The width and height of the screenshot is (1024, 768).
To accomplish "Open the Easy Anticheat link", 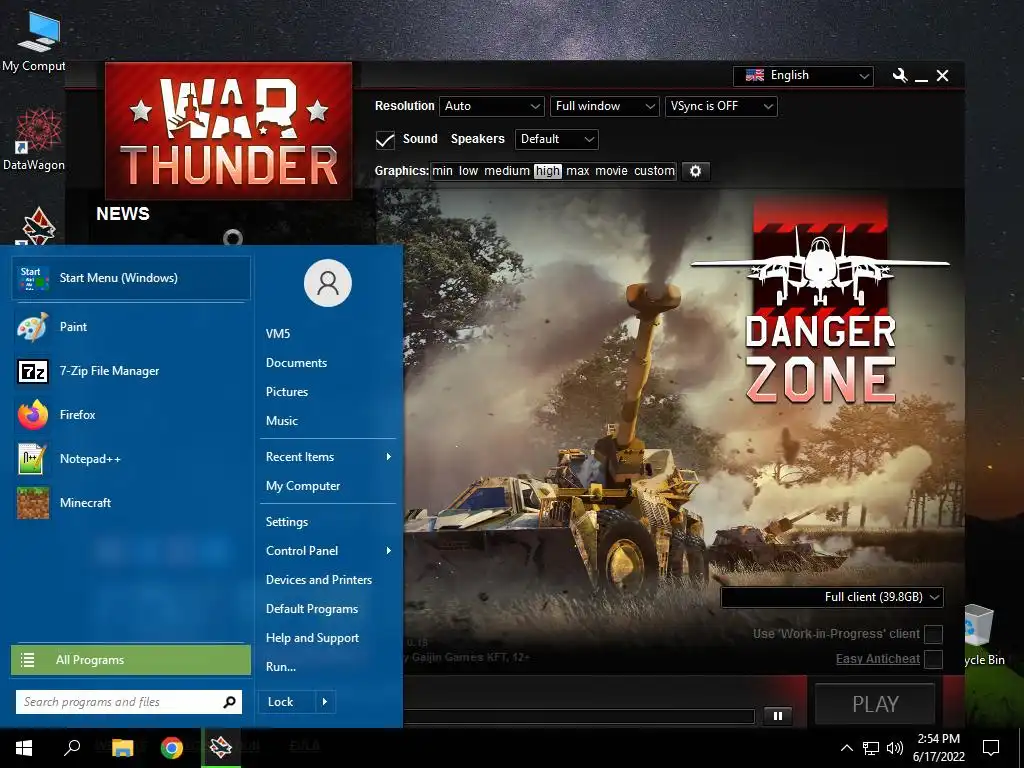I will pos(878,659).
